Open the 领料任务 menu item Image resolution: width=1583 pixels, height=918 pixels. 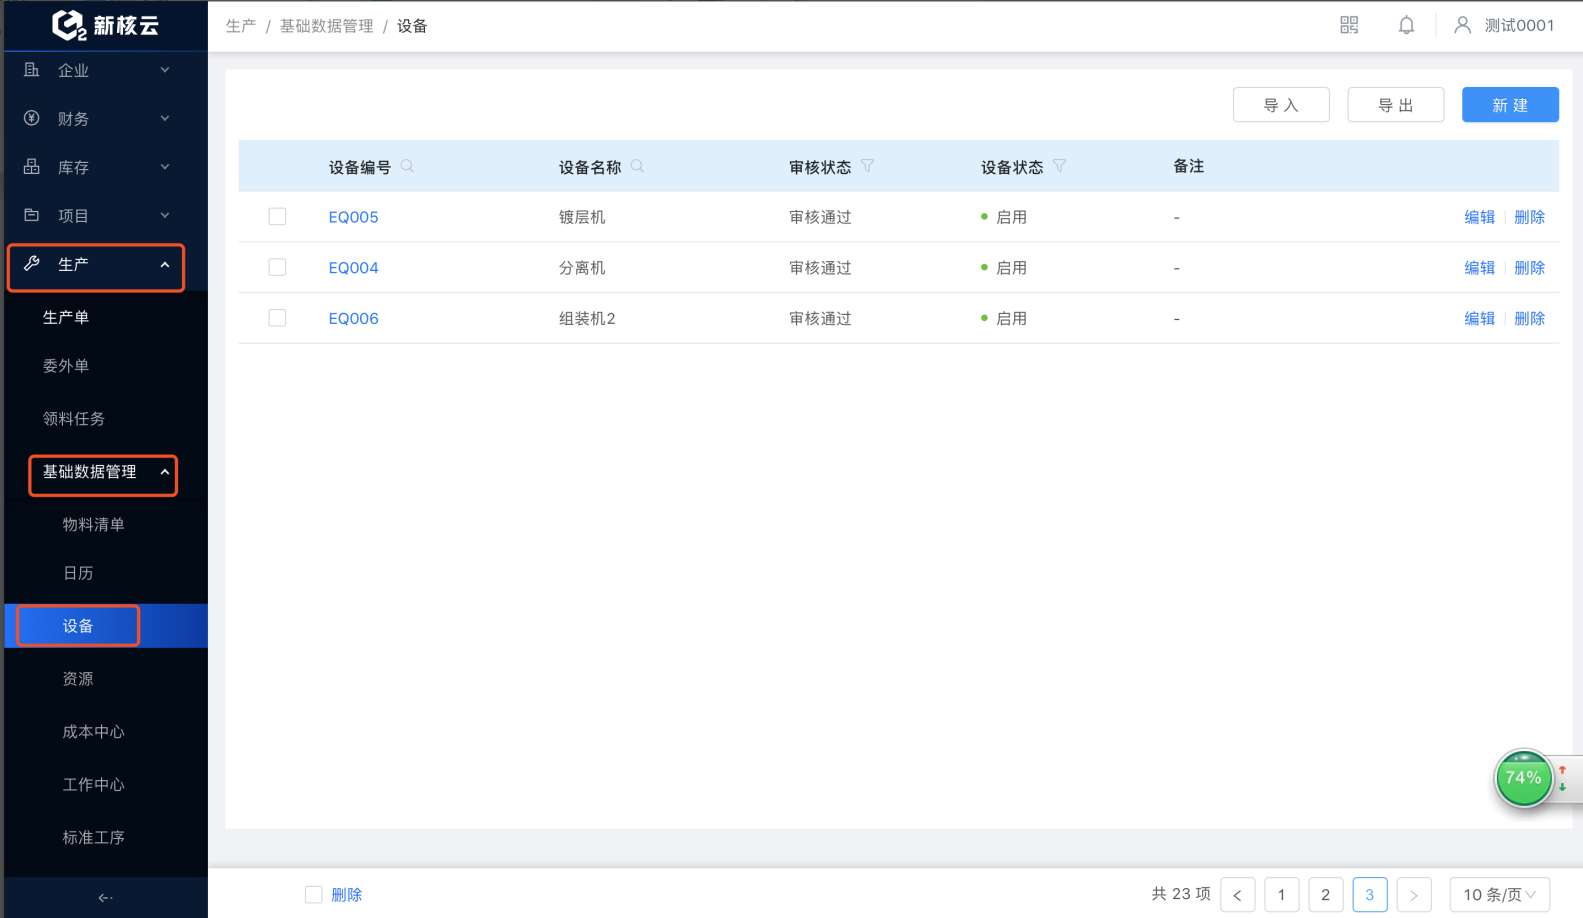click(x=73, y=419)
